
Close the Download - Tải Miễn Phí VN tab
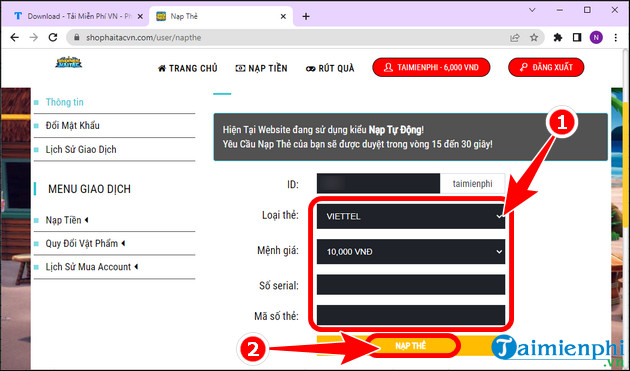point(140,16)
